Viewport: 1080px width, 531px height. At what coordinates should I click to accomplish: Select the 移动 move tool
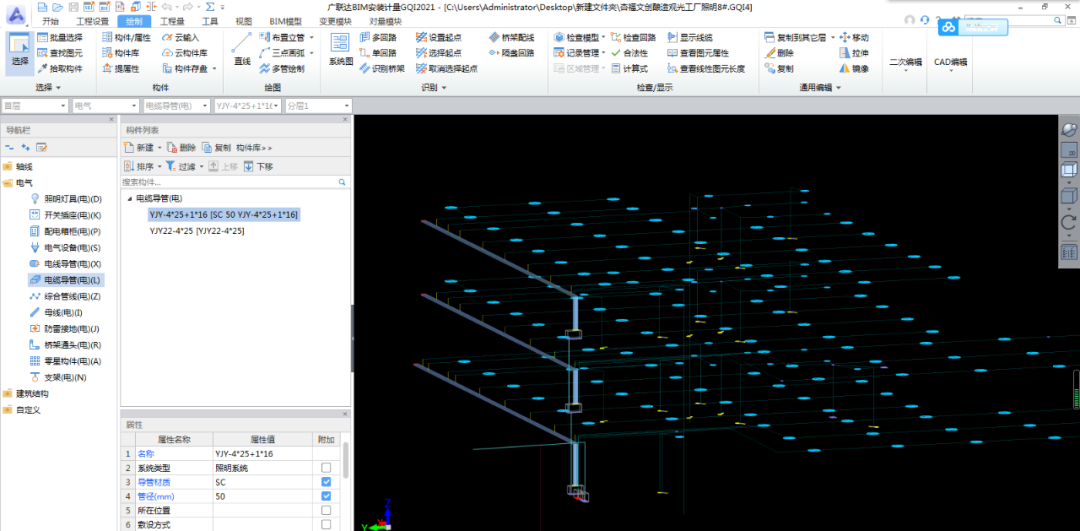click(855, 37)
